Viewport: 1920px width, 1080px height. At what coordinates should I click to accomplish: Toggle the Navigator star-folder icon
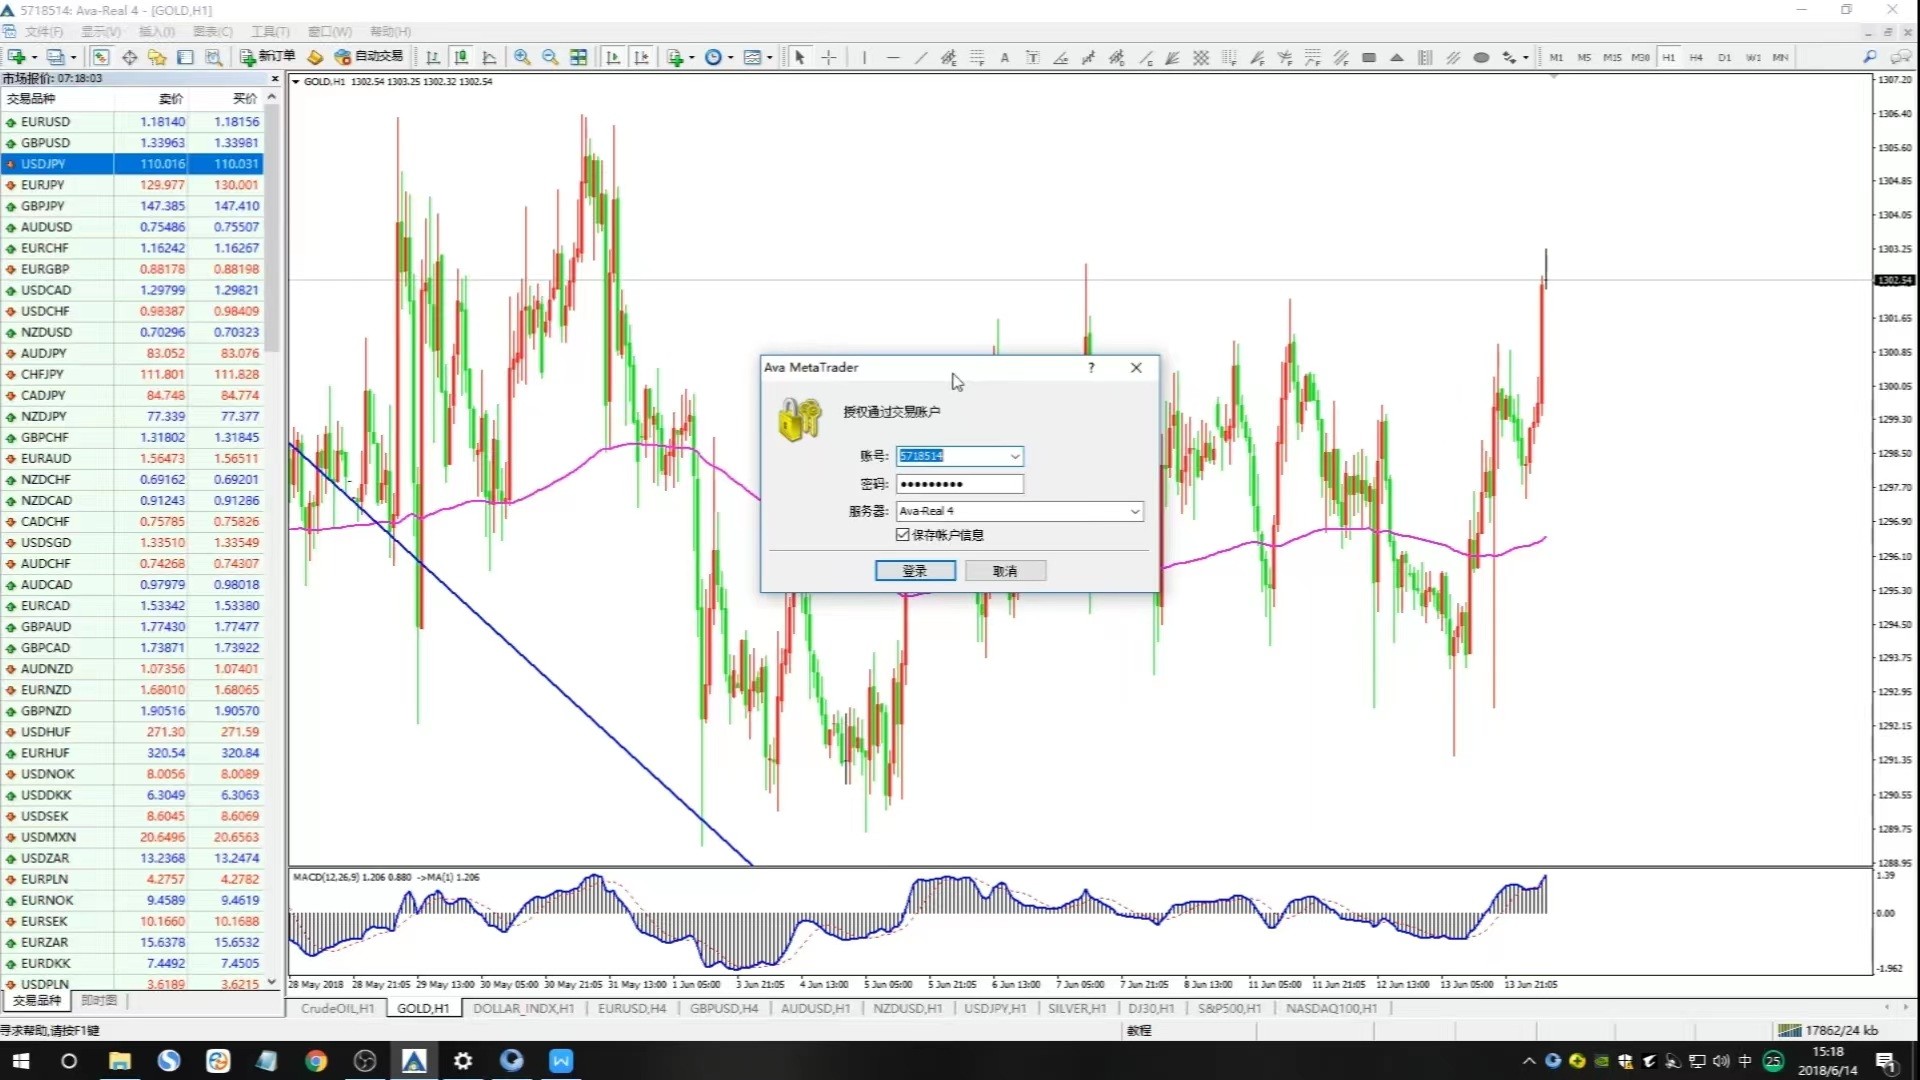tap(157, 57)
